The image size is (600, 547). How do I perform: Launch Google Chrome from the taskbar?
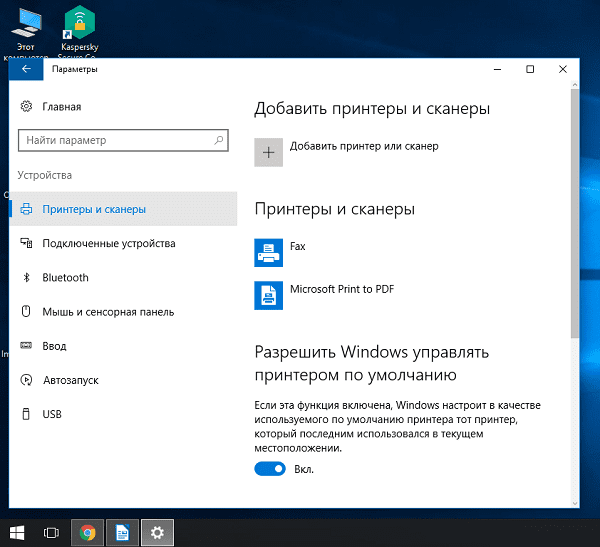[88, 533]
